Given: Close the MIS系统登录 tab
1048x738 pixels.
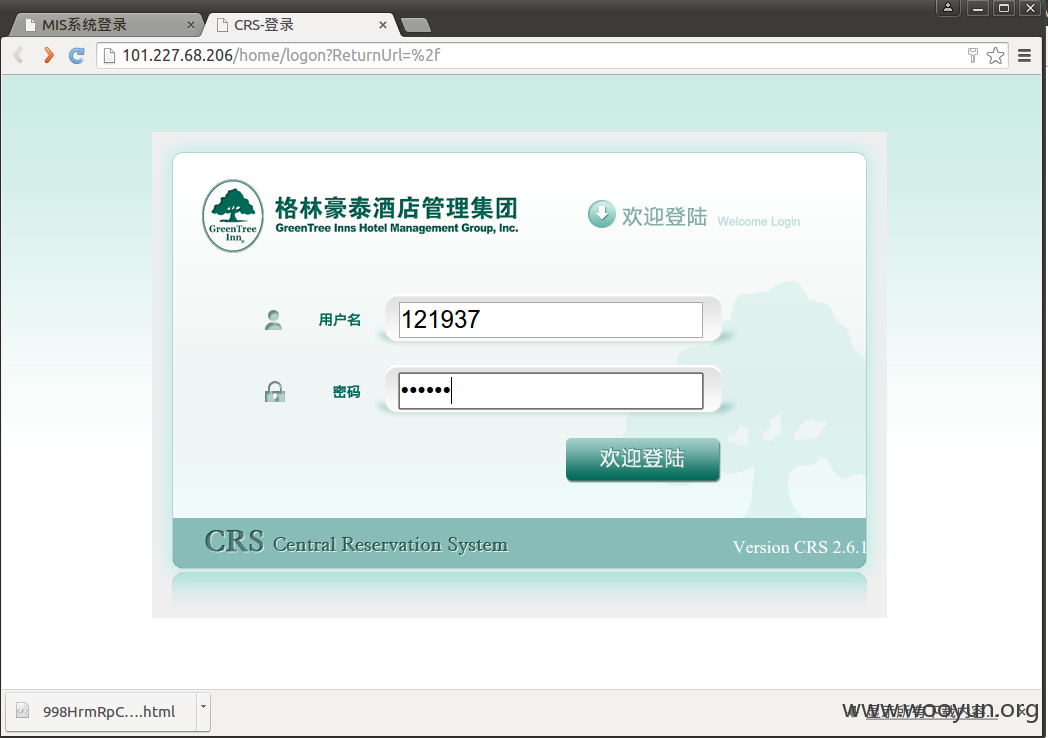Looking at the screenshot, I should click(x=190, y=25).
